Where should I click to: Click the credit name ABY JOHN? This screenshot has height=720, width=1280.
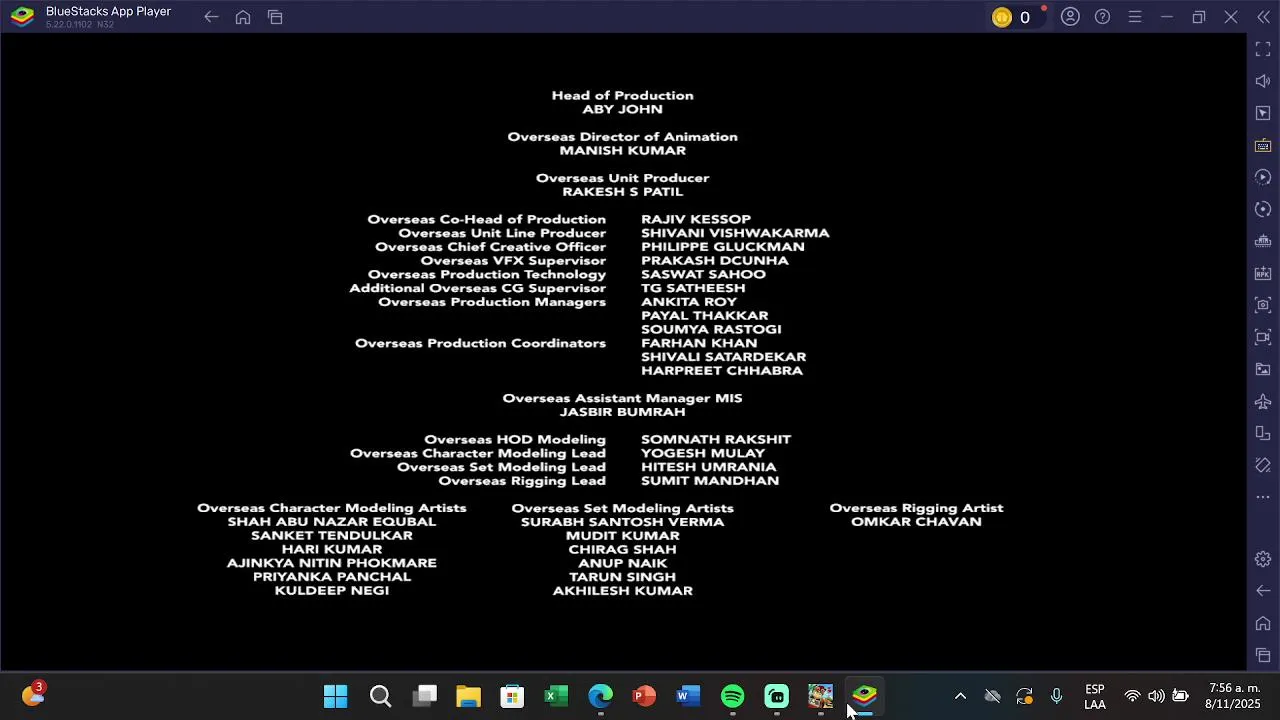pyautogui.click(x=622, y=110)
